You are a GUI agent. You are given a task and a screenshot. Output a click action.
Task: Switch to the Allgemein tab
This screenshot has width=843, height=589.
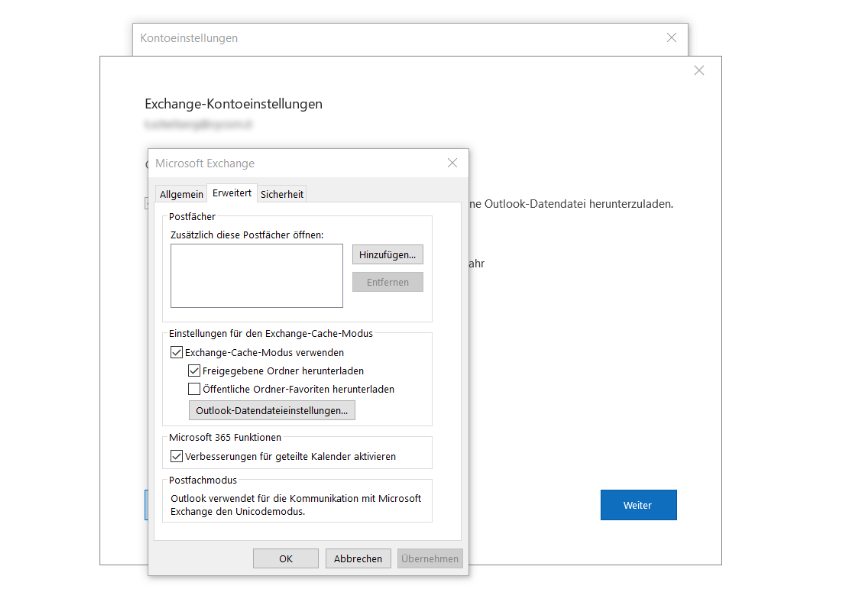pyautogui.click(x=181, y=194)
